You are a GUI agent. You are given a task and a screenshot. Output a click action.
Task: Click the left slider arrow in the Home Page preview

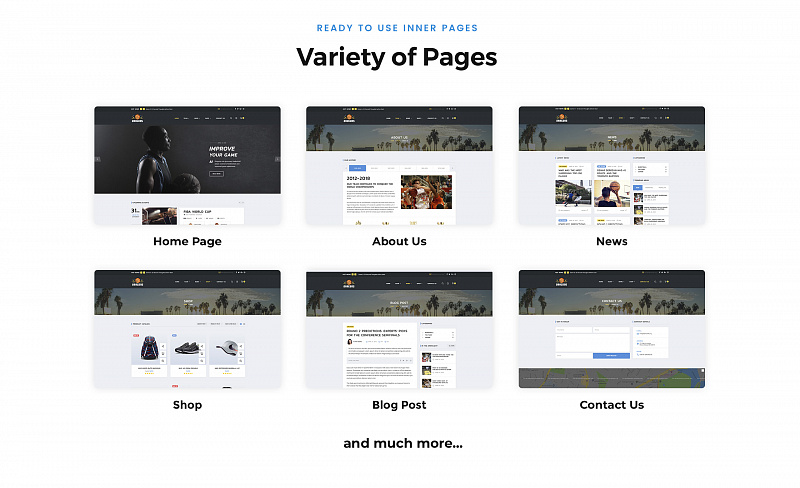pos(97,159)
